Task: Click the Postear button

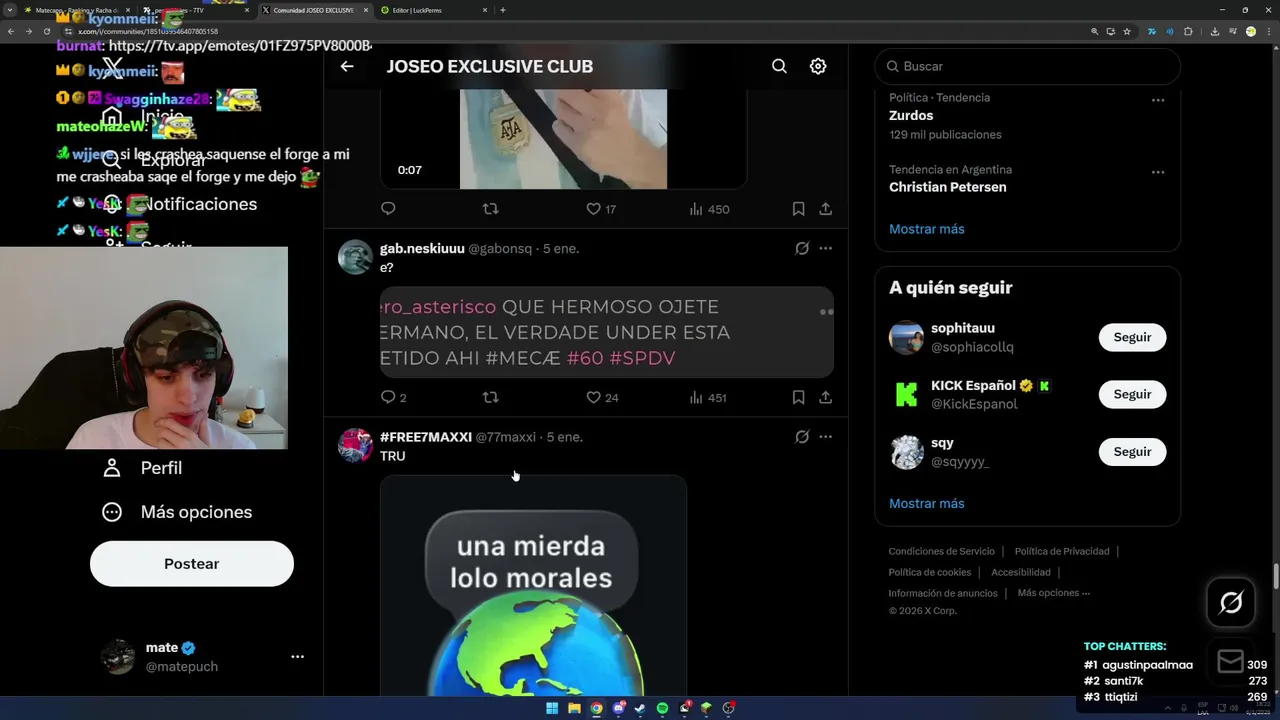Action: pyautogui.click(x=192, y=564)
